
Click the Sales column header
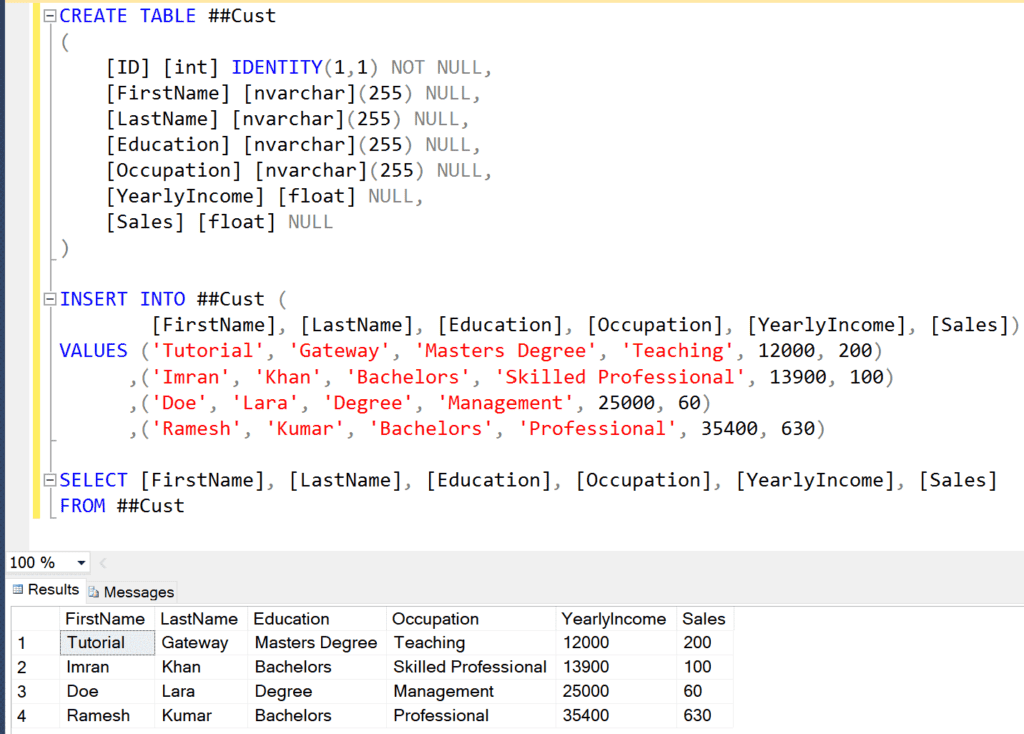click(703, 618)
